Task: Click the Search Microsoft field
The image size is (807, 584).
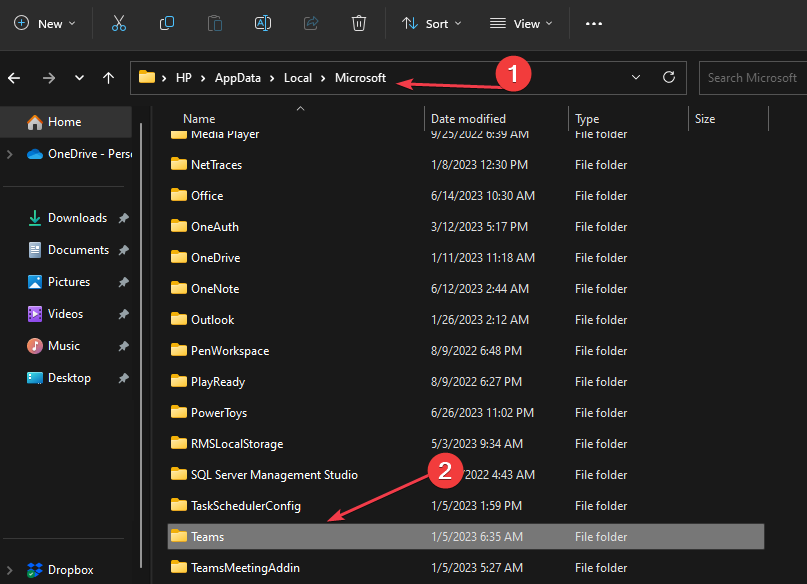Action: 752,78
